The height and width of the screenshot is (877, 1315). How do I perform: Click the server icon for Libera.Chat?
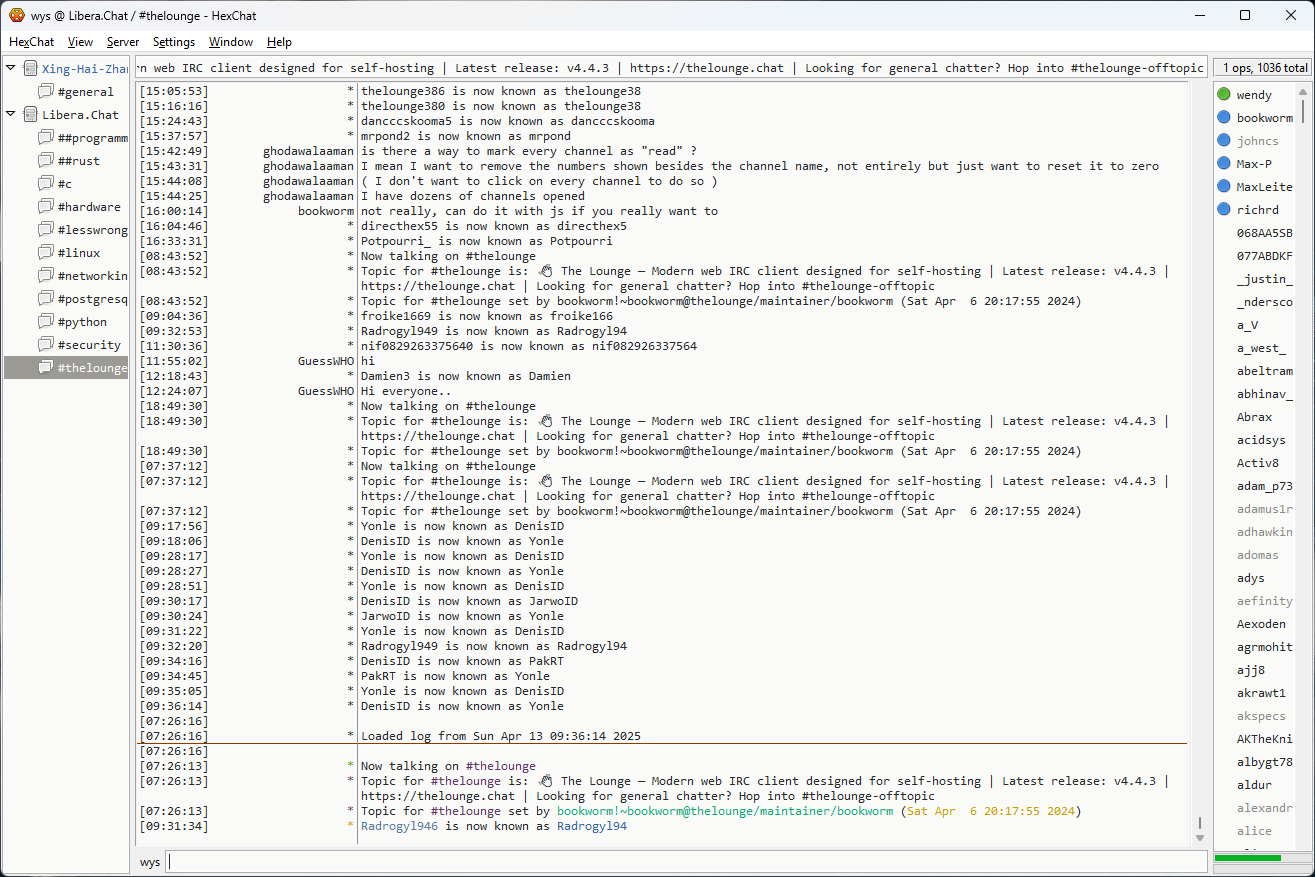tap(30, 115)
